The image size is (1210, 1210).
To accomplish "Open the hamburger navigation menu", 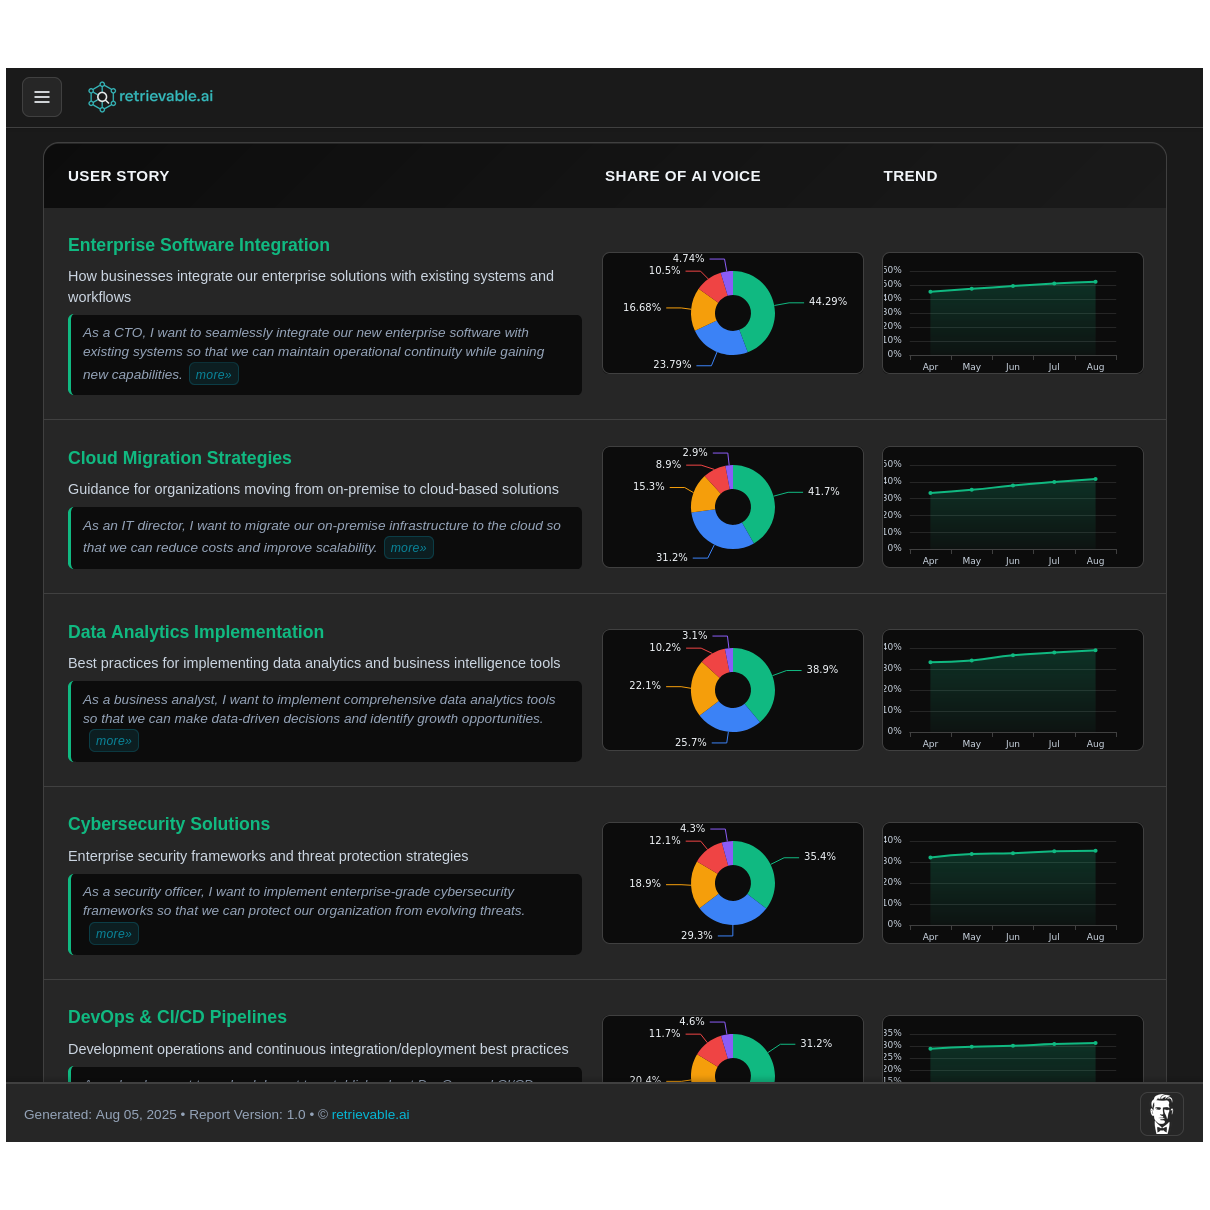I will [42, 97].
